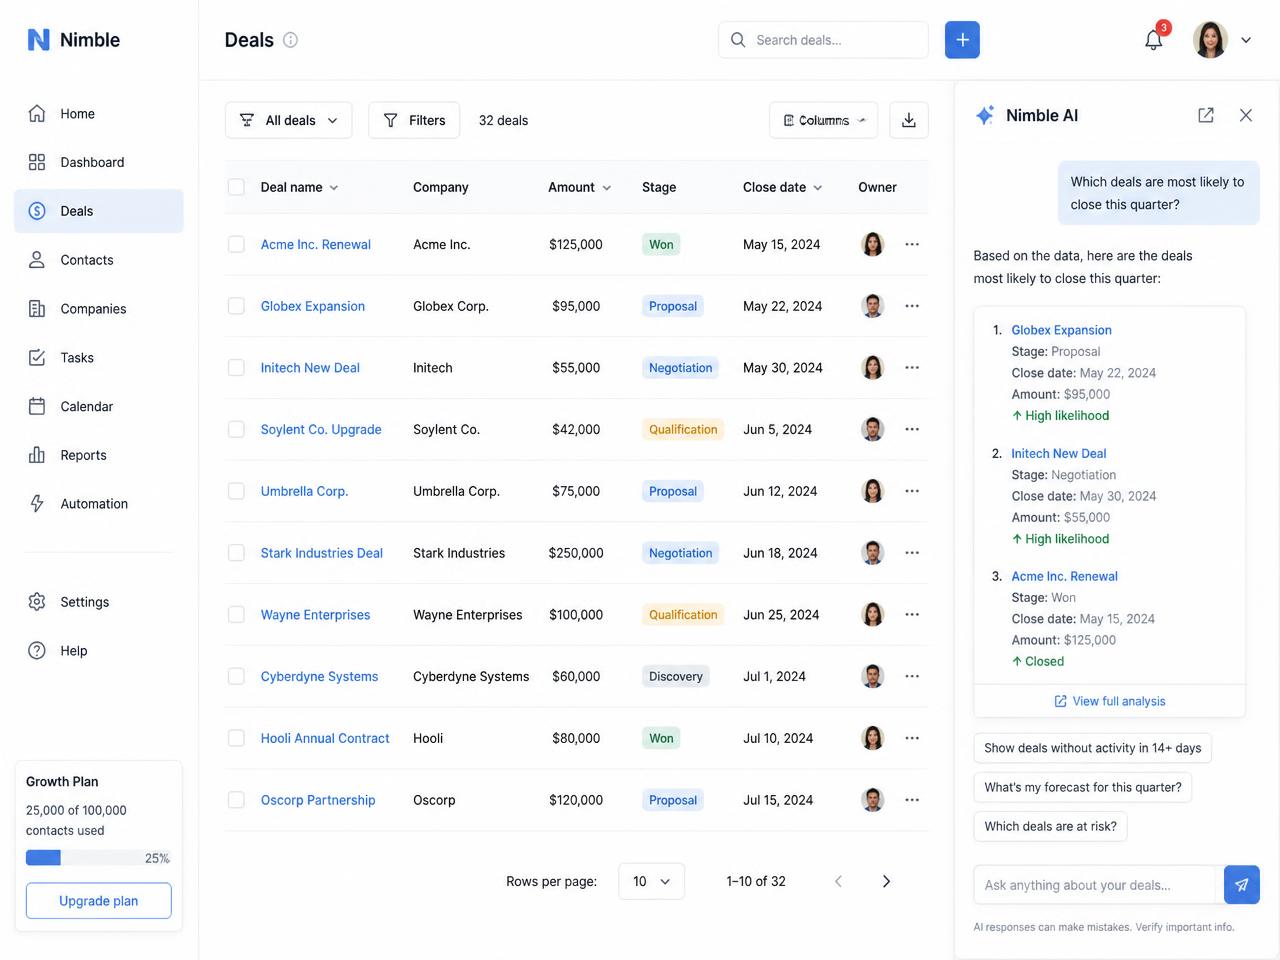Open more options for Oscorp Partnership
The image size is (1280, 960).
(912, 800)
